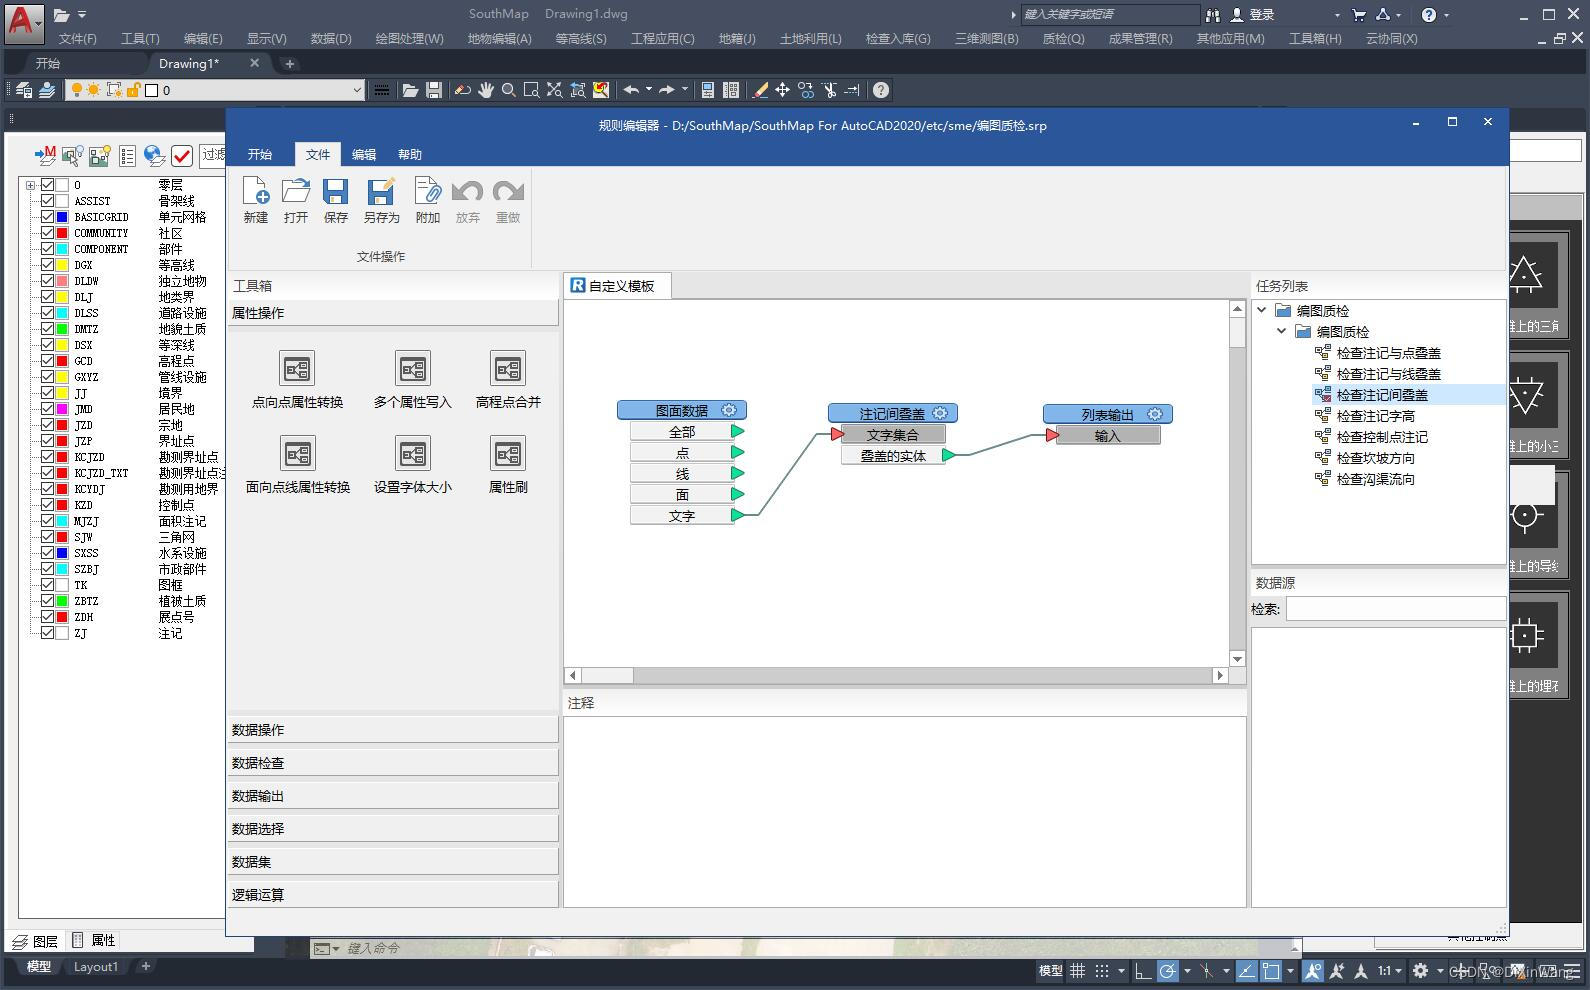Click the Save As (另存为) icon
This screenshot has width=1590, height=990.
(381, 192)
